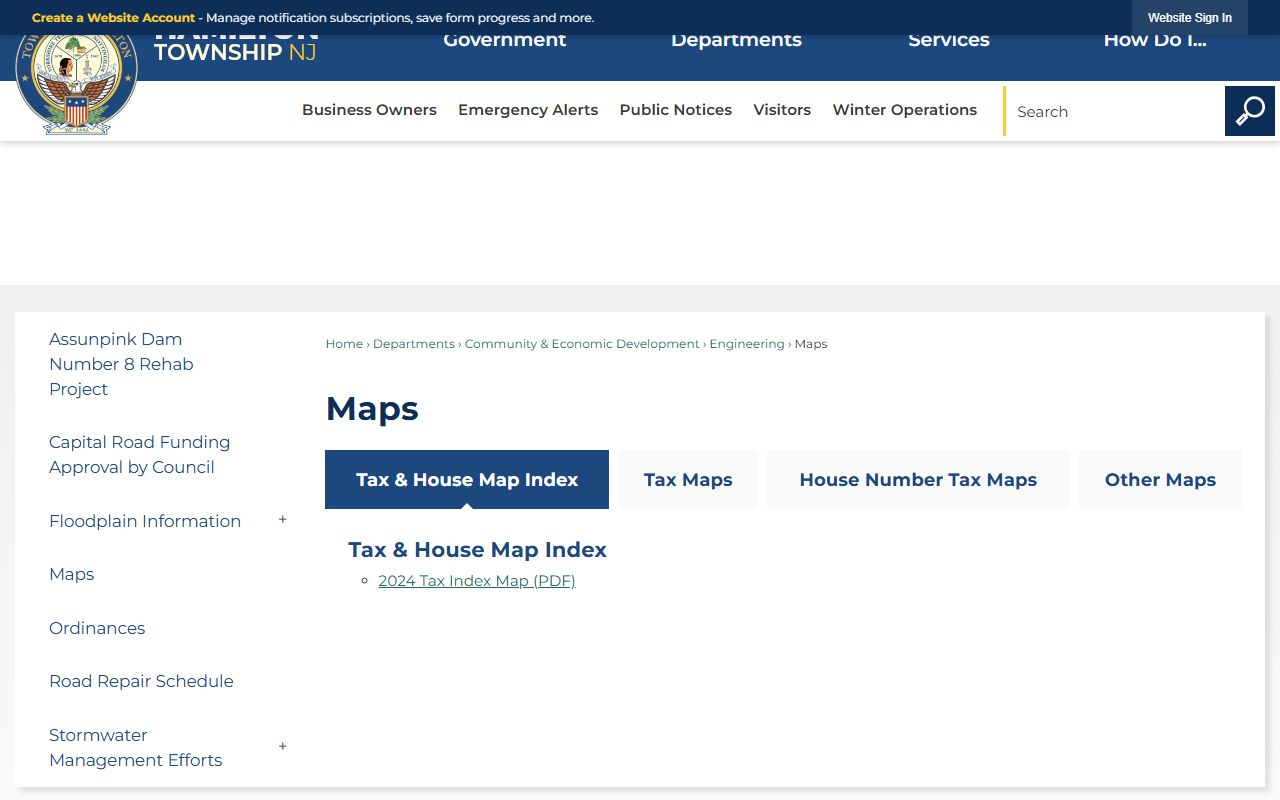Screen dimensions: 1280x800
Task: Open Floodplain Information sidebar link
Action: pyautogui.click(x=145, y=521)
